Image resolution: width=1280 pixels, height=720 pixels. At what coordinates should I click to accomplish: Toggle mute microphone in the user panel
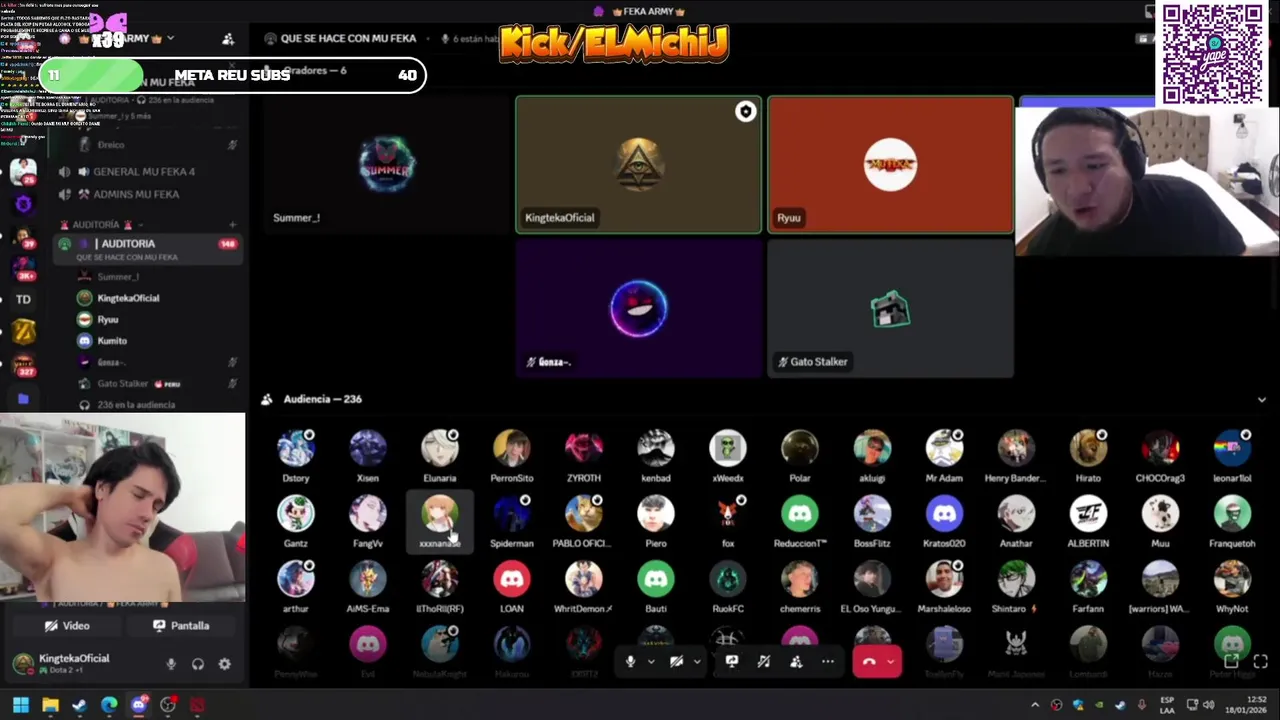(171, 664)
